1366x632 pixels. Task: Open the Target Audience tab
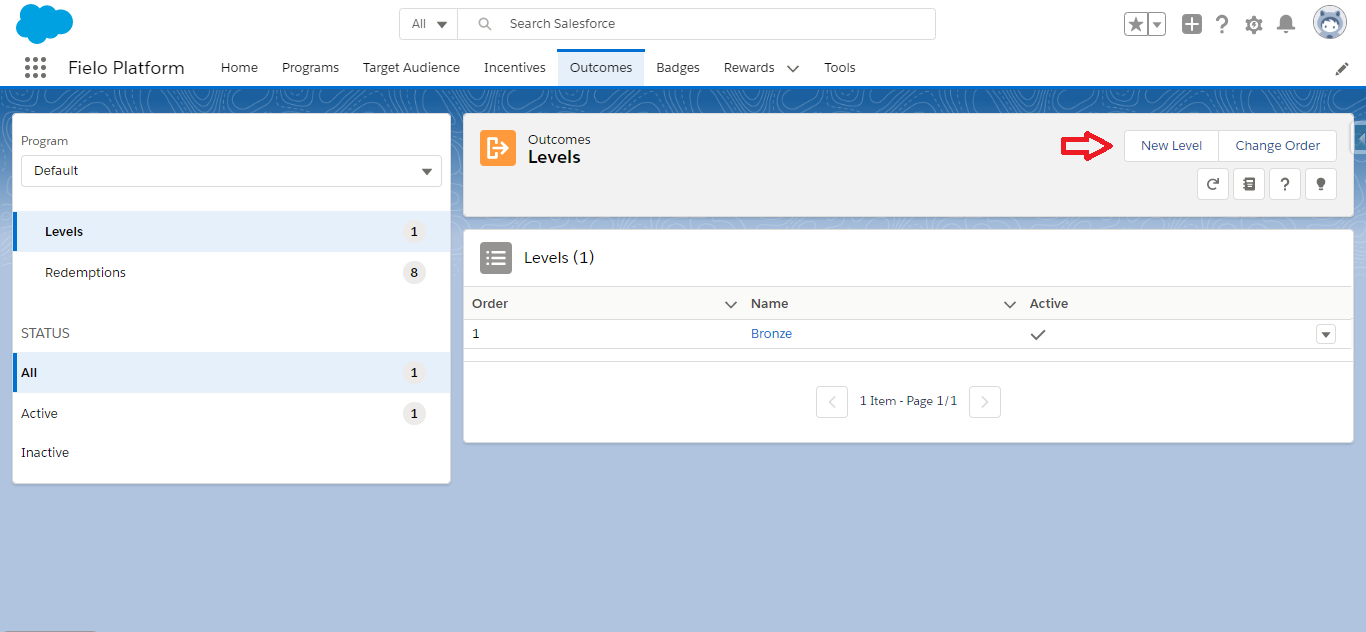click(411, 68)
